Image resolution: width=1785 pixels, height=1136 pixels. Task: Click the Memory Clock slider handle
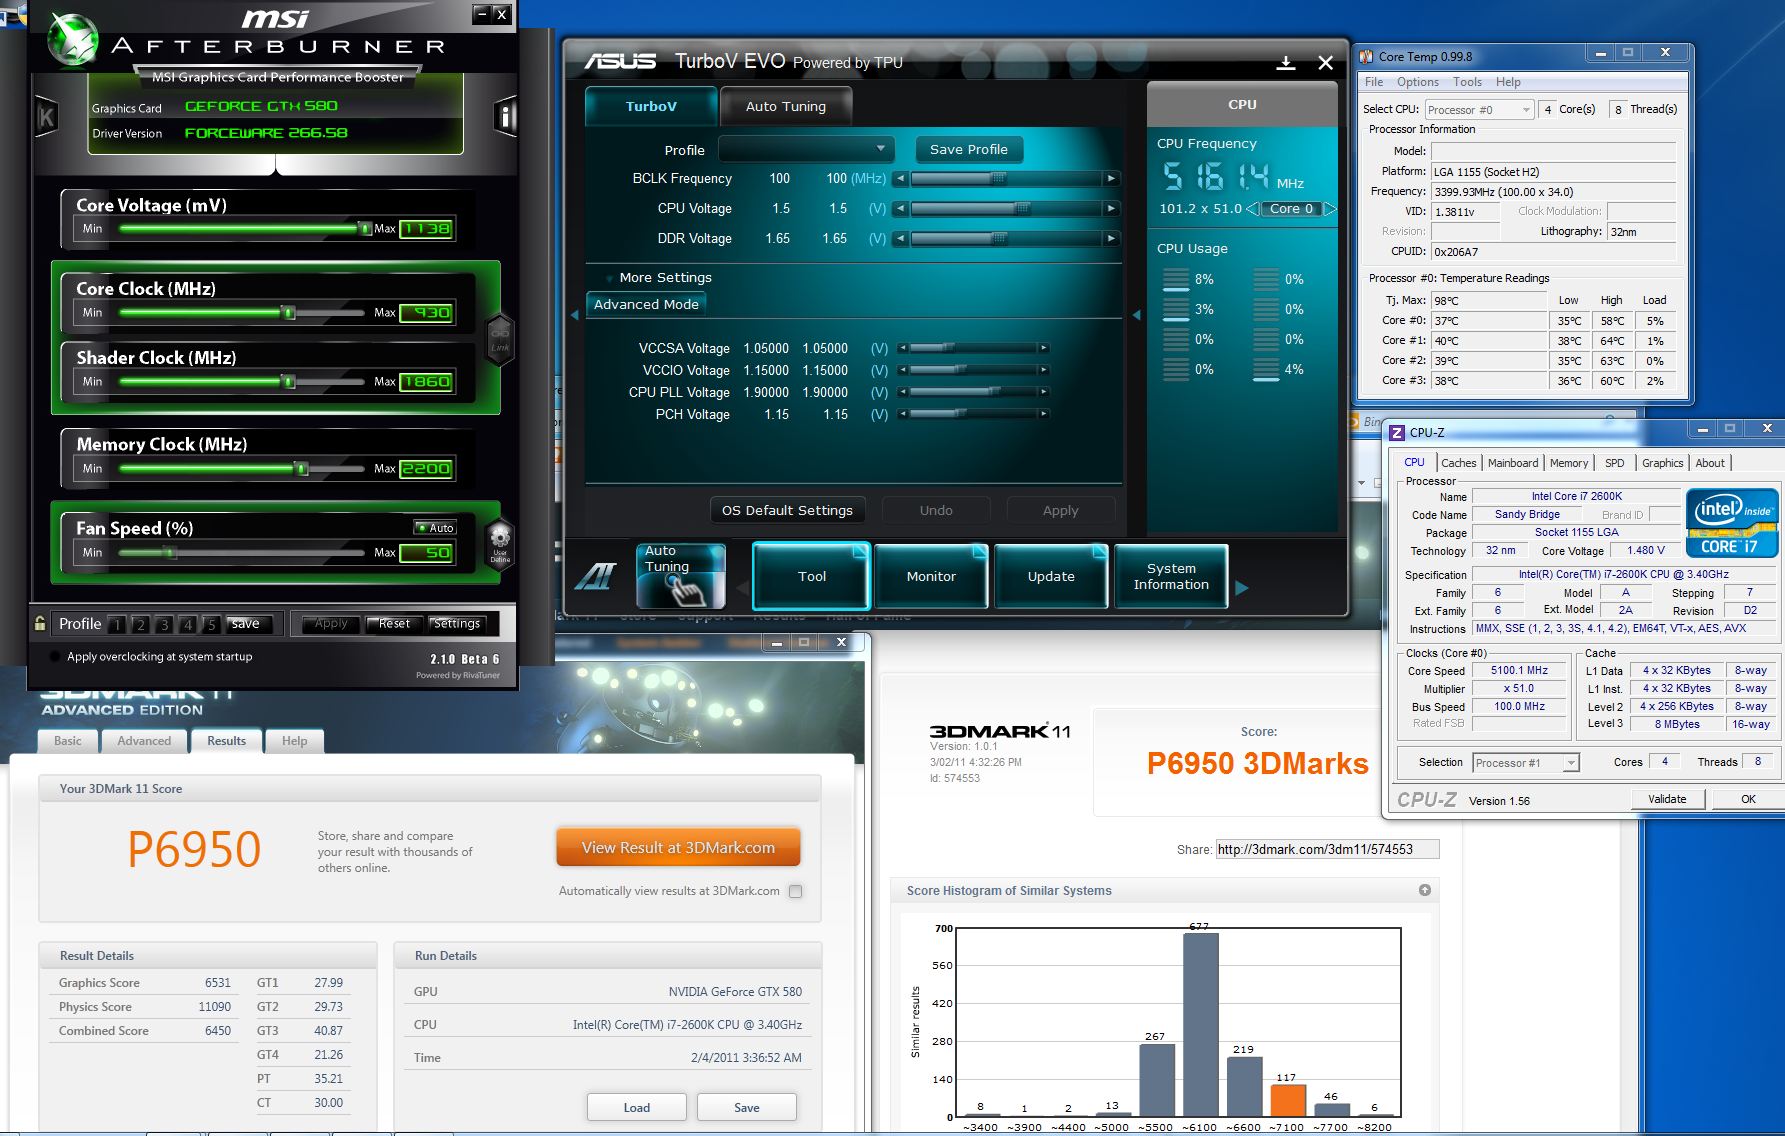pos(301,469)
